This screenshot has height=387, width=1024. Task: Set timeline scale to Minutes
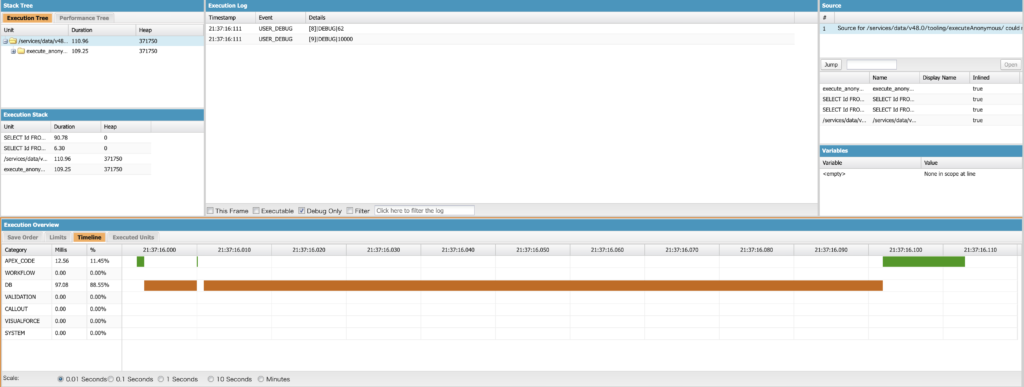click(261, 379)
